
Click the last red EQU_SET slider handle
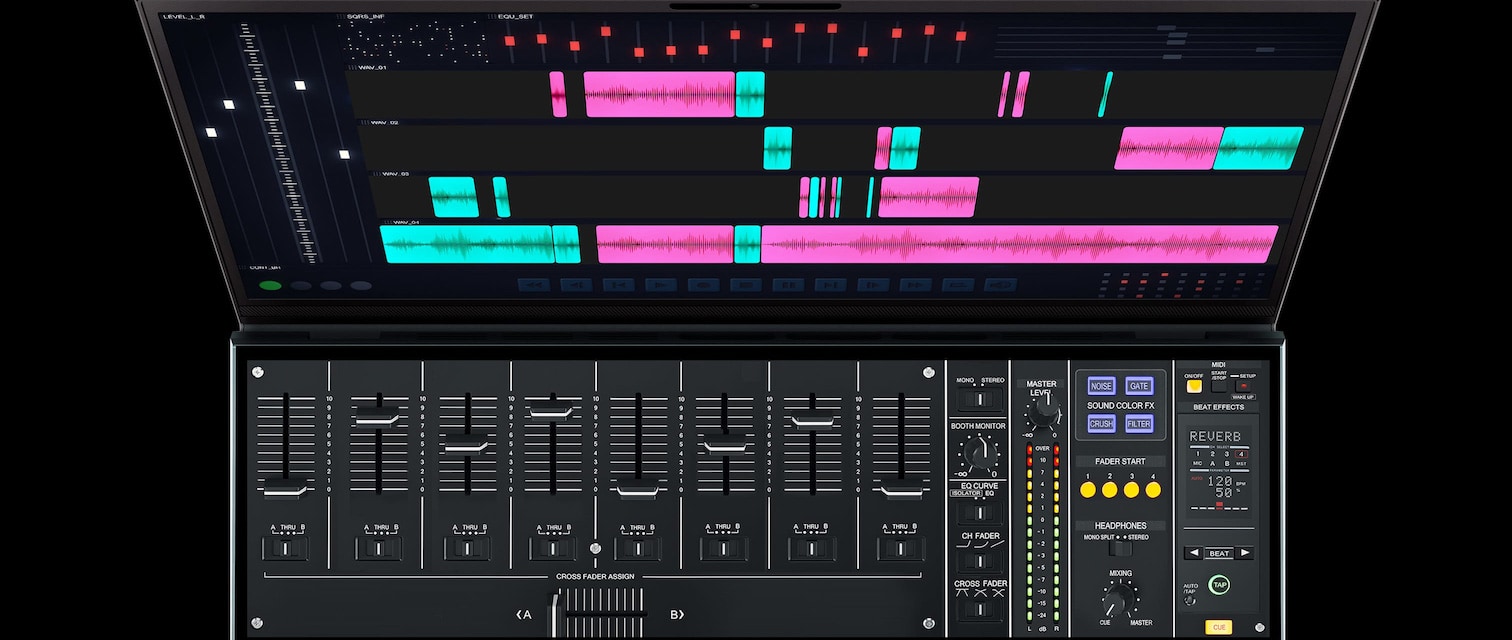[961, 35]
